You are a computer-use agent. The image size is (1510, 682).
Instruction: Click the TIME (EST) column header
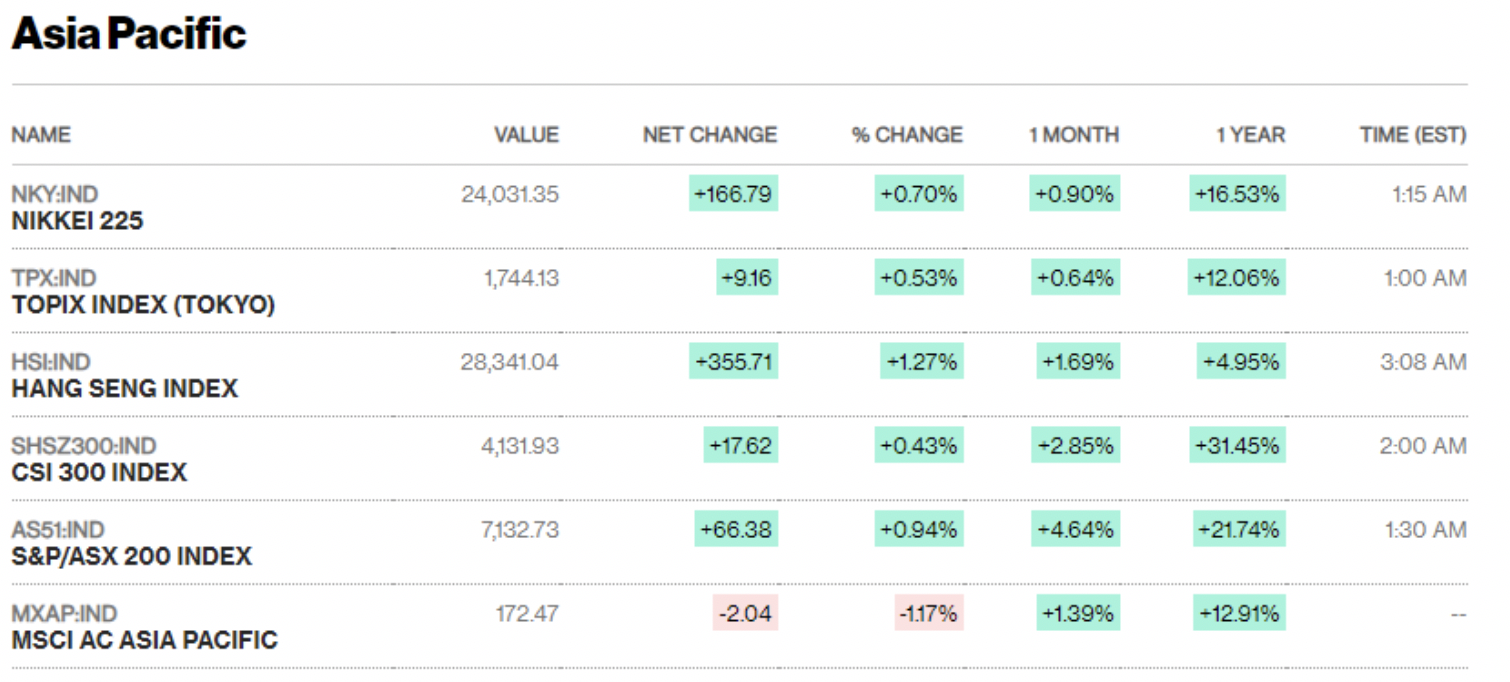pos(1412,135)
